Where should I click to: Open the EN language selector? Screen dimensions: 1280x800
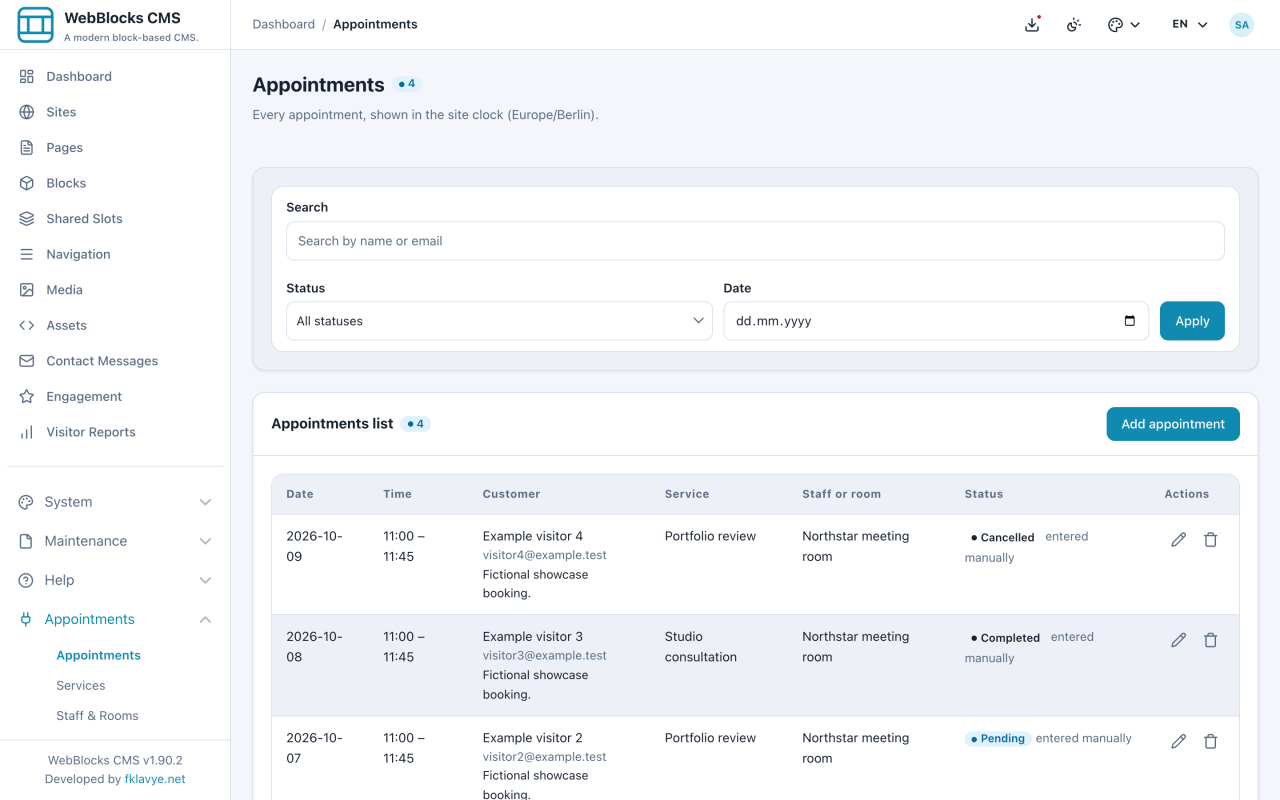click(x=1190, y=24)
